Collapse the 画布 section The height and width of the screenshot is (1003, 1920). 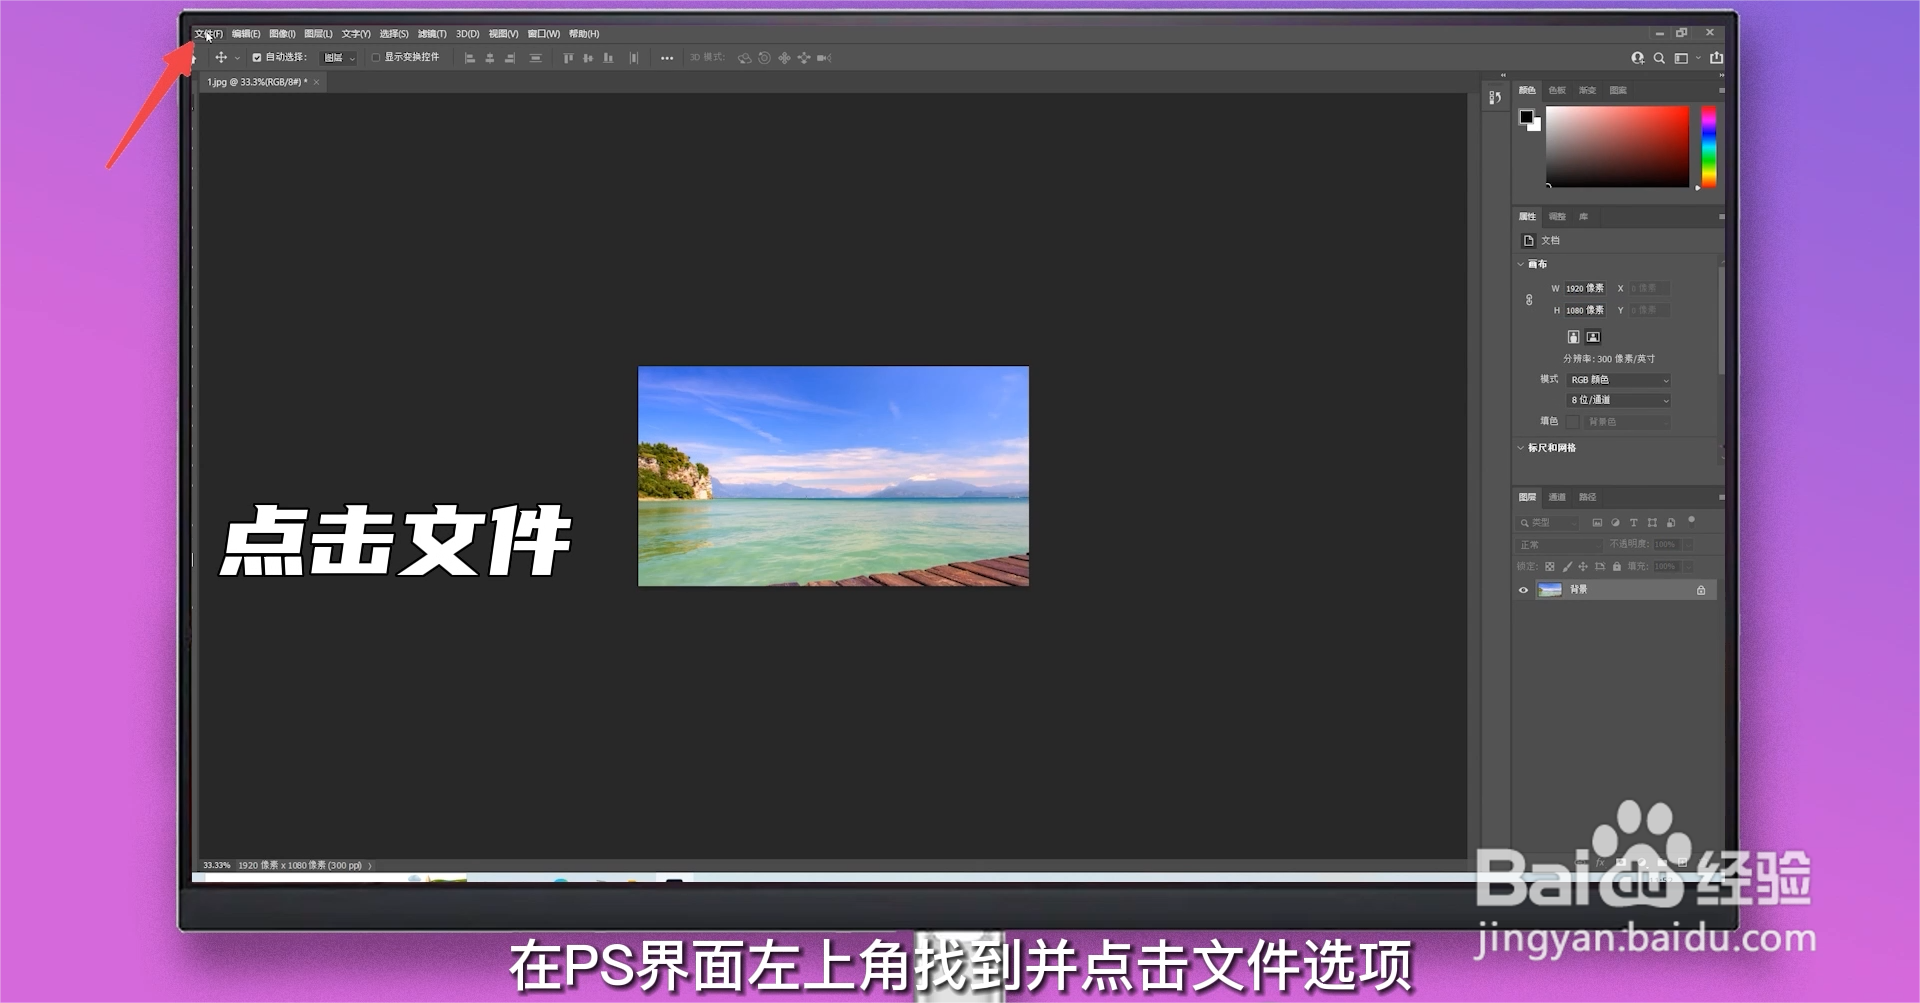[1521, 264]
